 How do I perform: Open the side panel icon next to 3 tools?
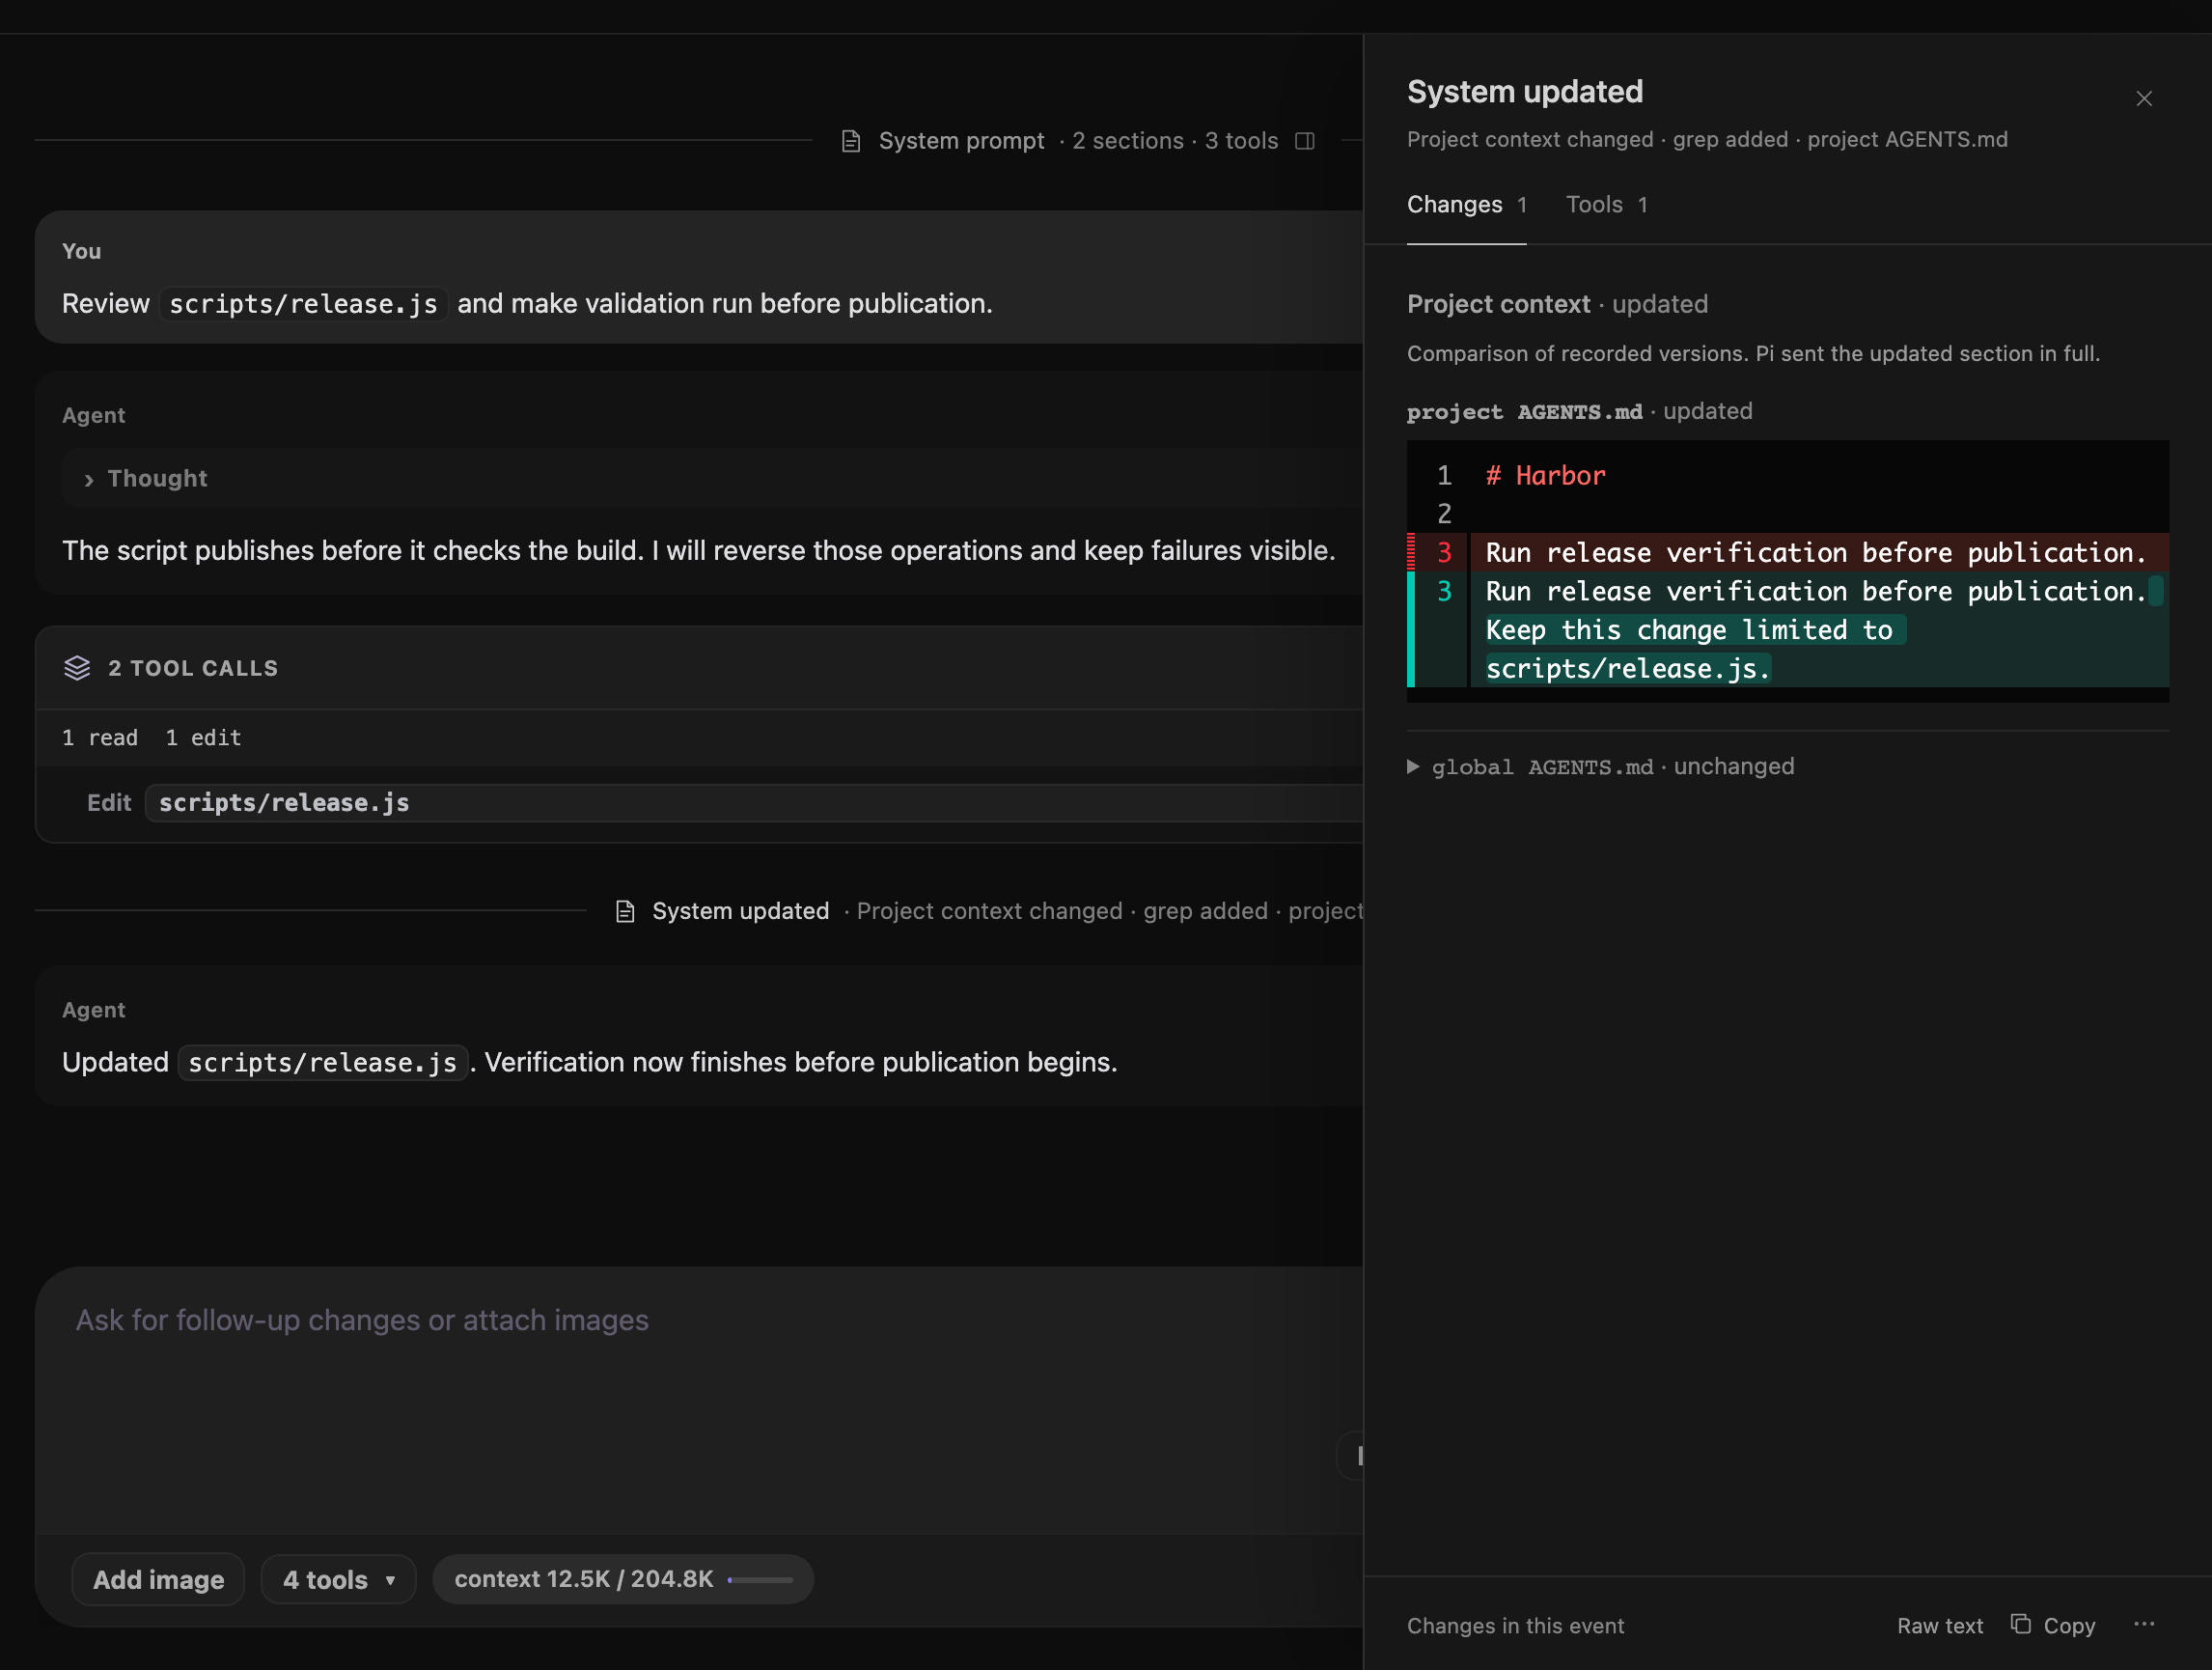coord(1305,141)
